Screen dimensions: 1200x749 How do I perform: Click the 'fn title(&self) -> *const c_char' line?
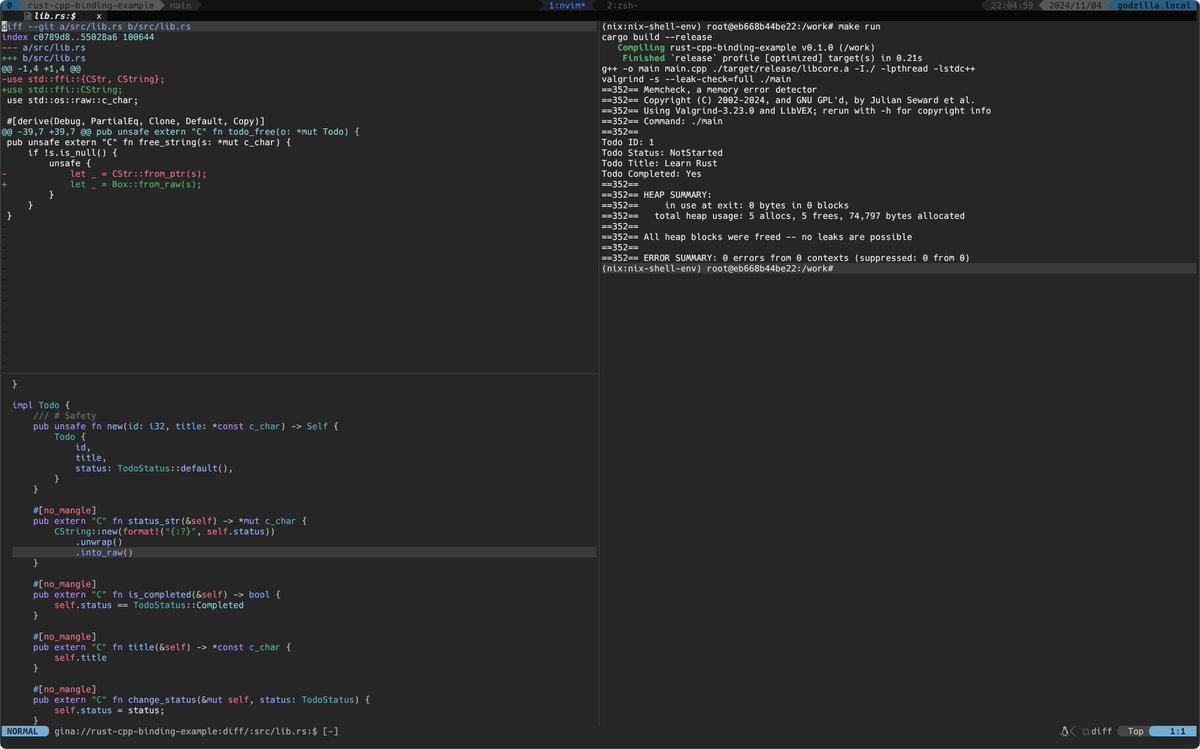162,647
